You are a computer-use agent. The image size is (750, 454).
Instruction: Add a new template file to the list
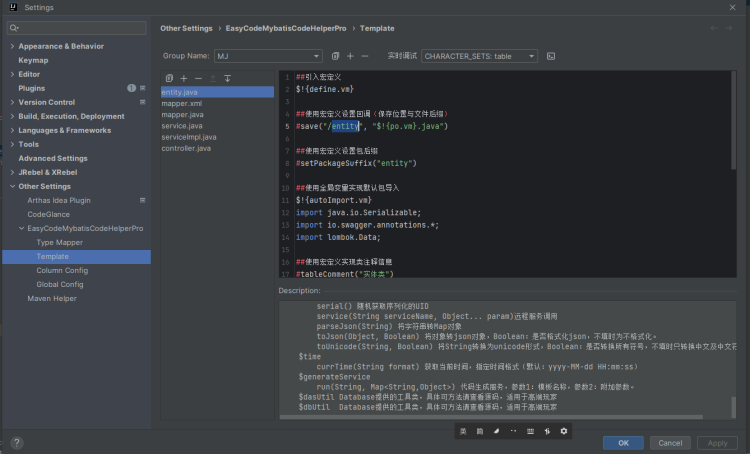click(x=184, y=78)
